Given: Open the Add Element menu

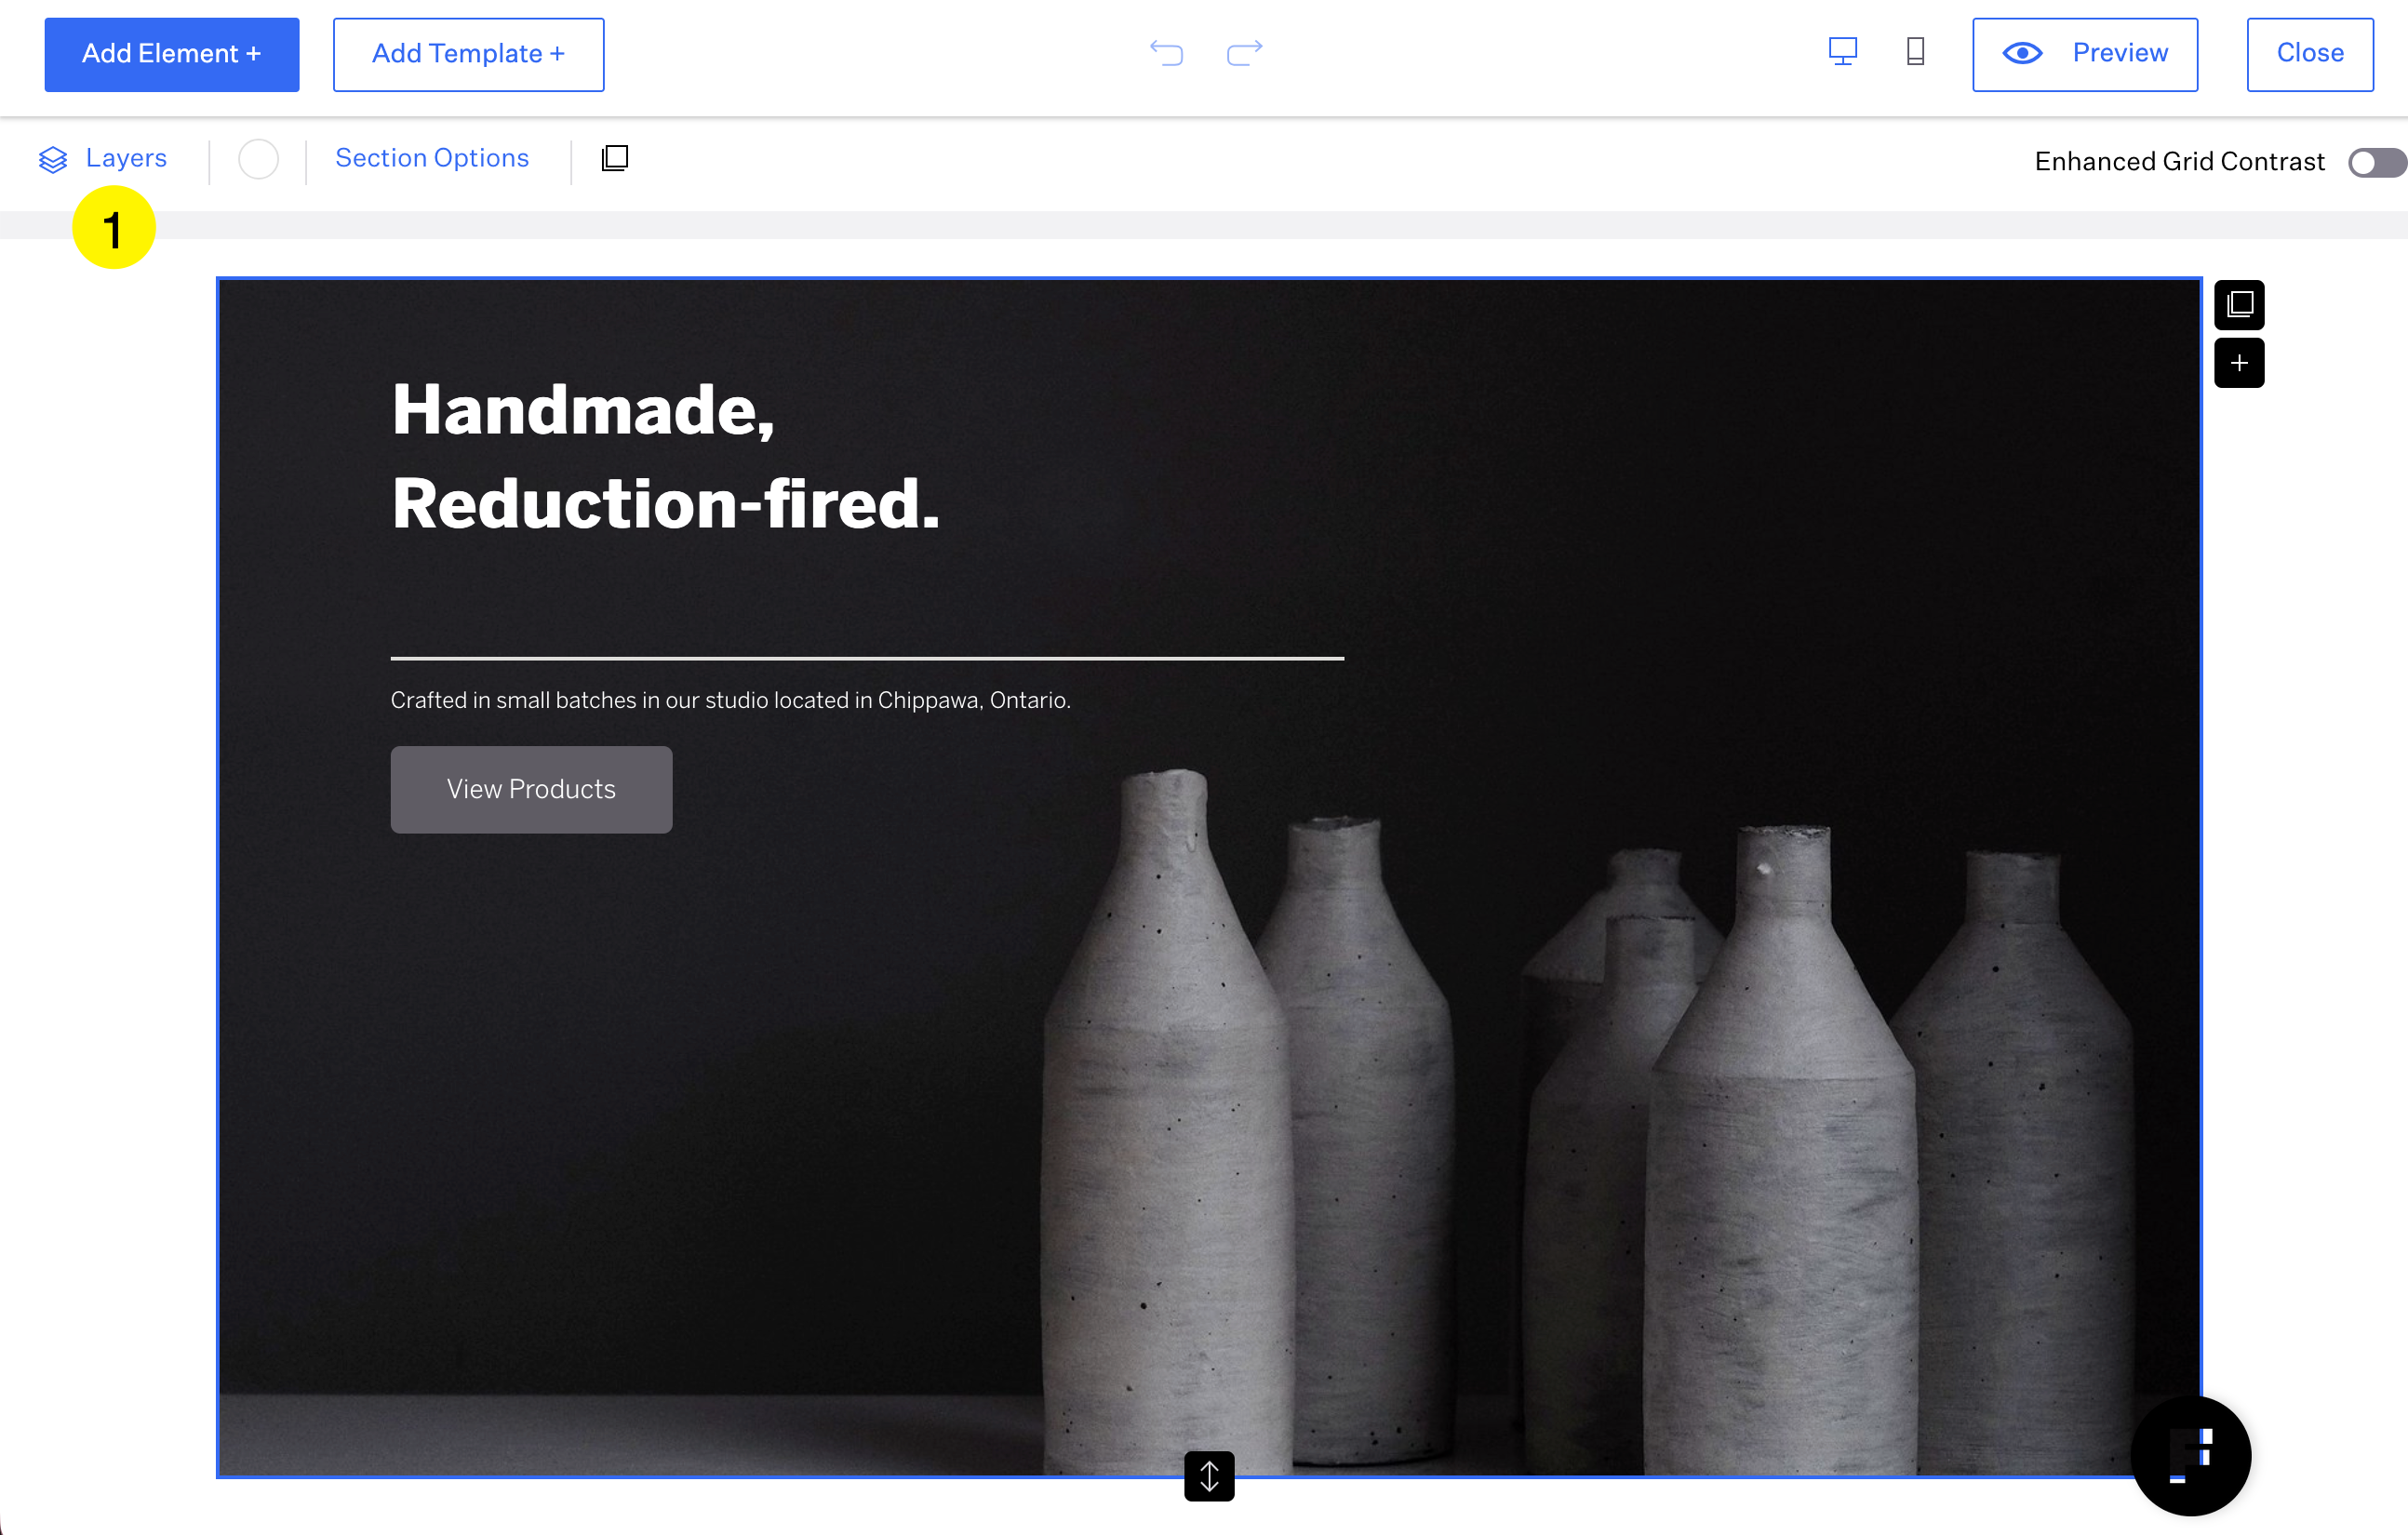Looking at the screenshot, I should pyautogui.click(x=171, y=54).
